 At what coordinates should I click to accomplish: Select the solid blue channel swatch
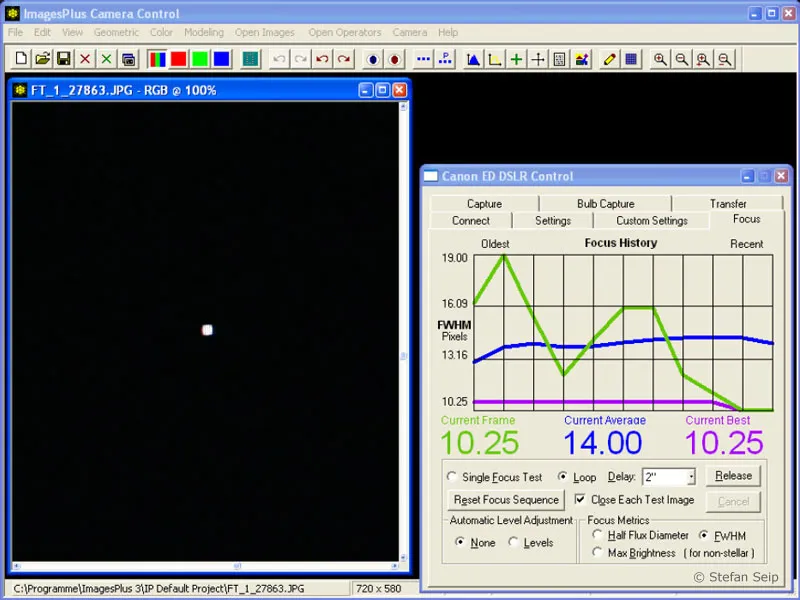click(x=221, y=59)
